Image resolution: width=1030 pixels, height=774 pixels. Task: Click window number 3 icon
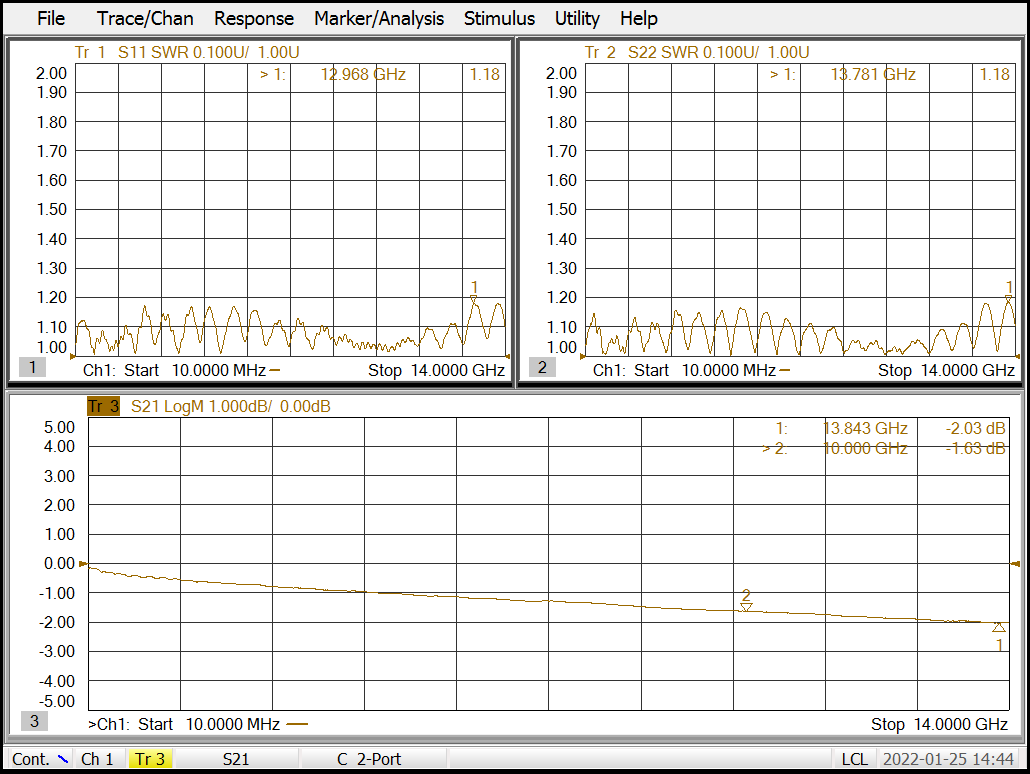pyautogui.click(x=33, y=721)
